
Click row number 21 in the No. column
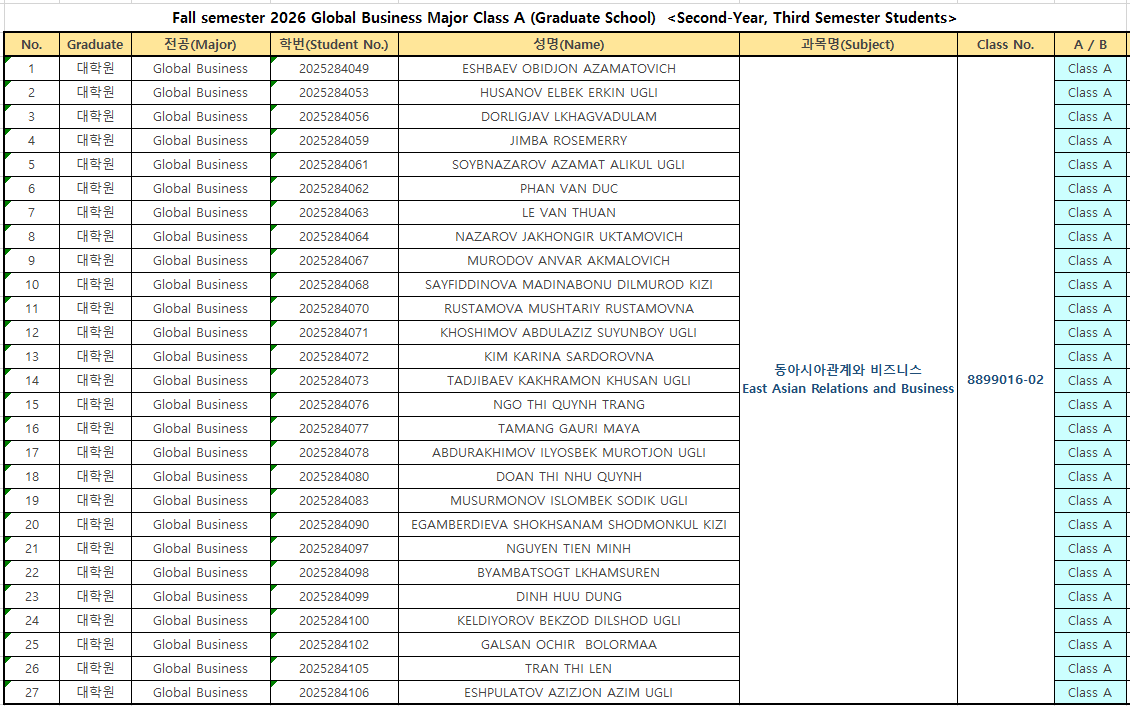click(32, 549)
